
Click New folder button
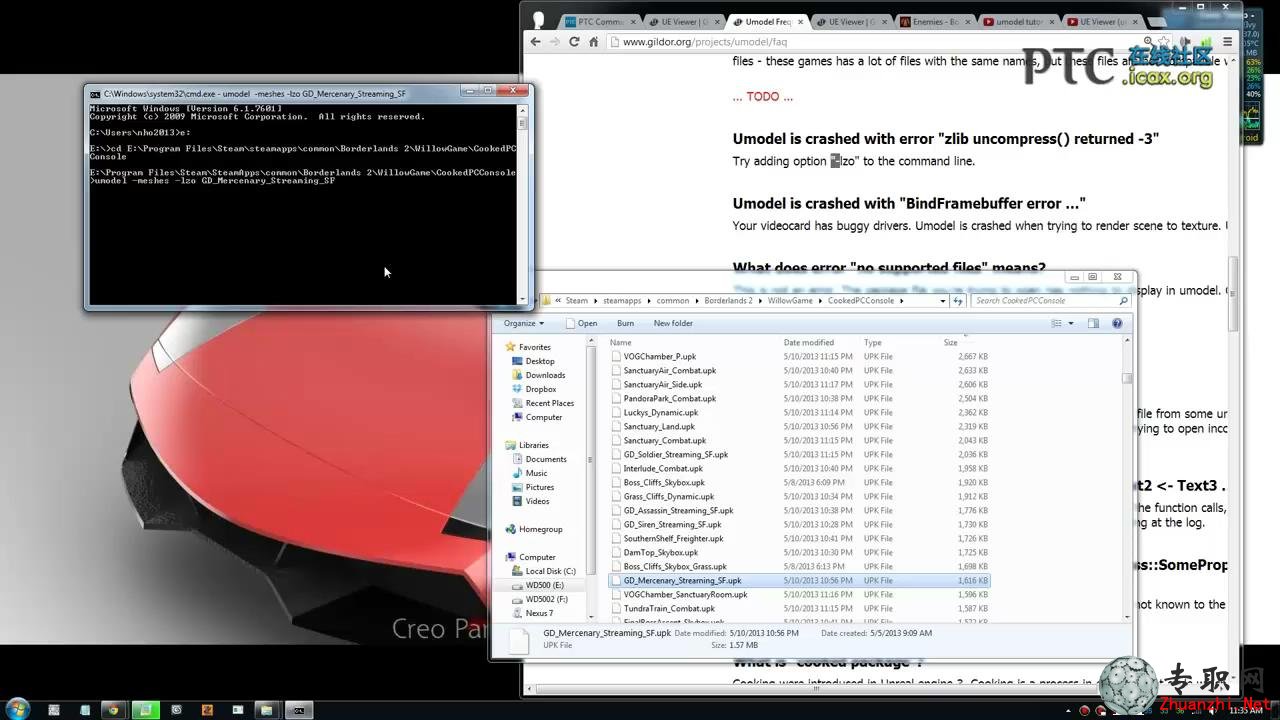[x=673, y=323]
